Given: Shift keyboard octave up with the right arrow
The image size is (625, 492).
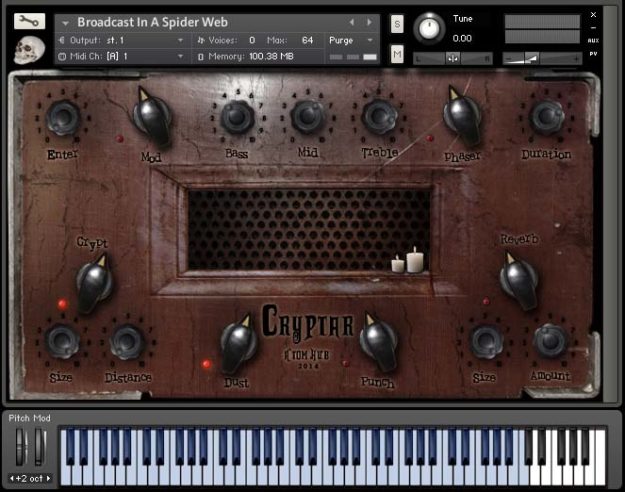Looking at the screenshot, I should click(x=49, y=478).
